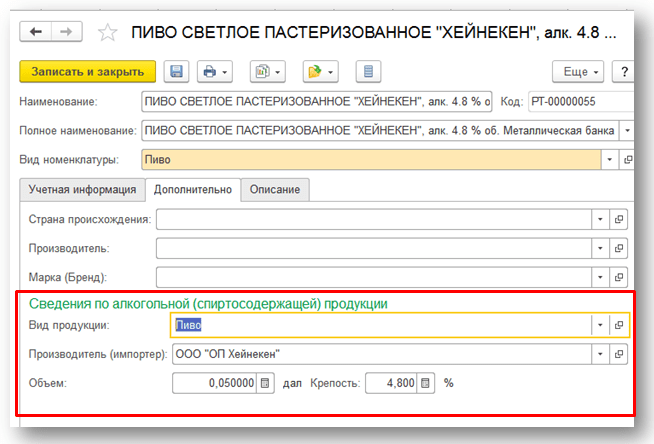
Task: Click the Крепость field showing 4,800
Action: 391,383
